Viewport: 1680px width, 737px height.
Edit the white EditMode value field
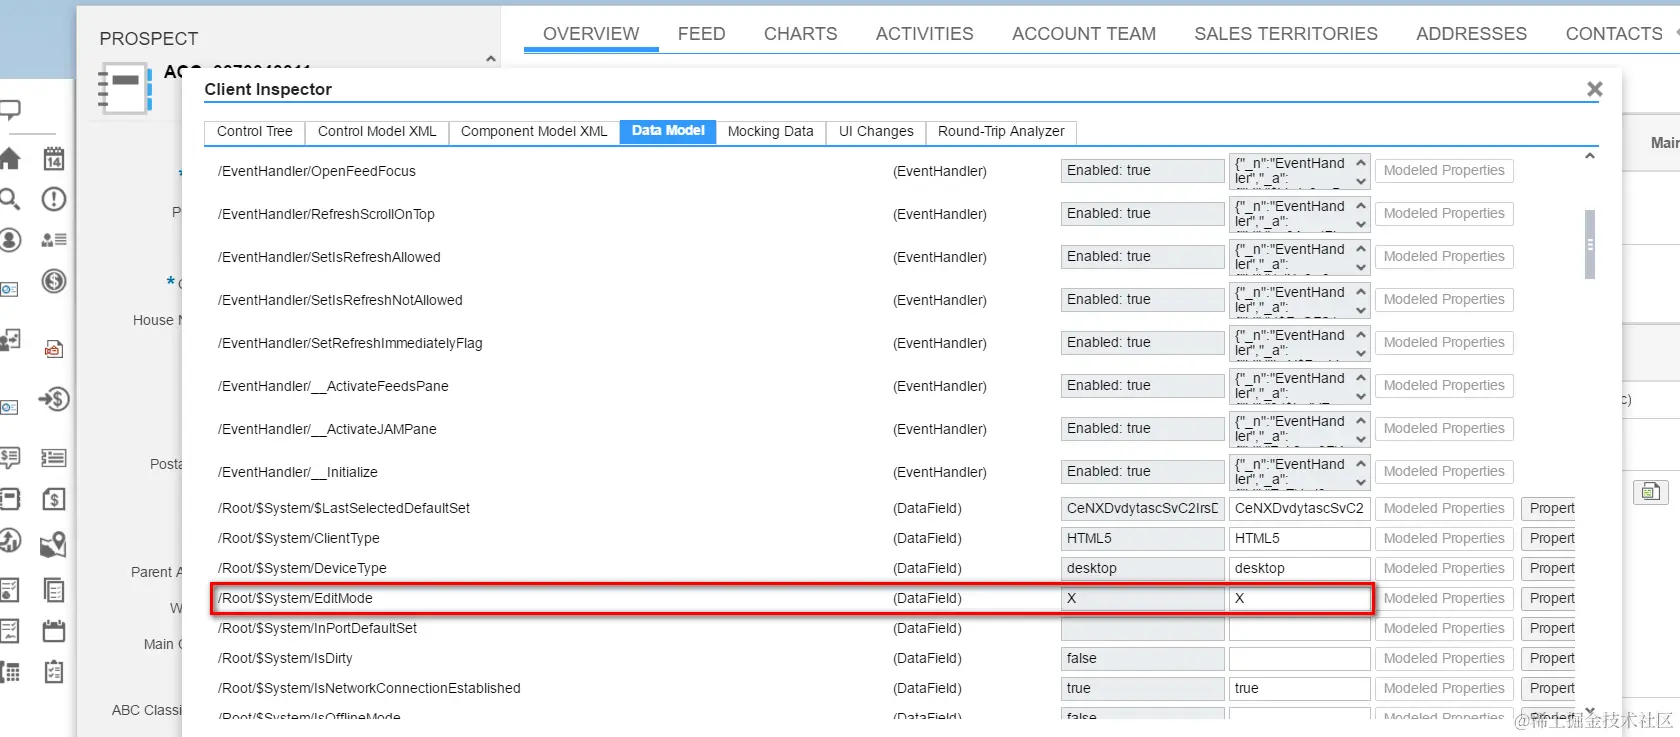click(x=1299, y=598)
